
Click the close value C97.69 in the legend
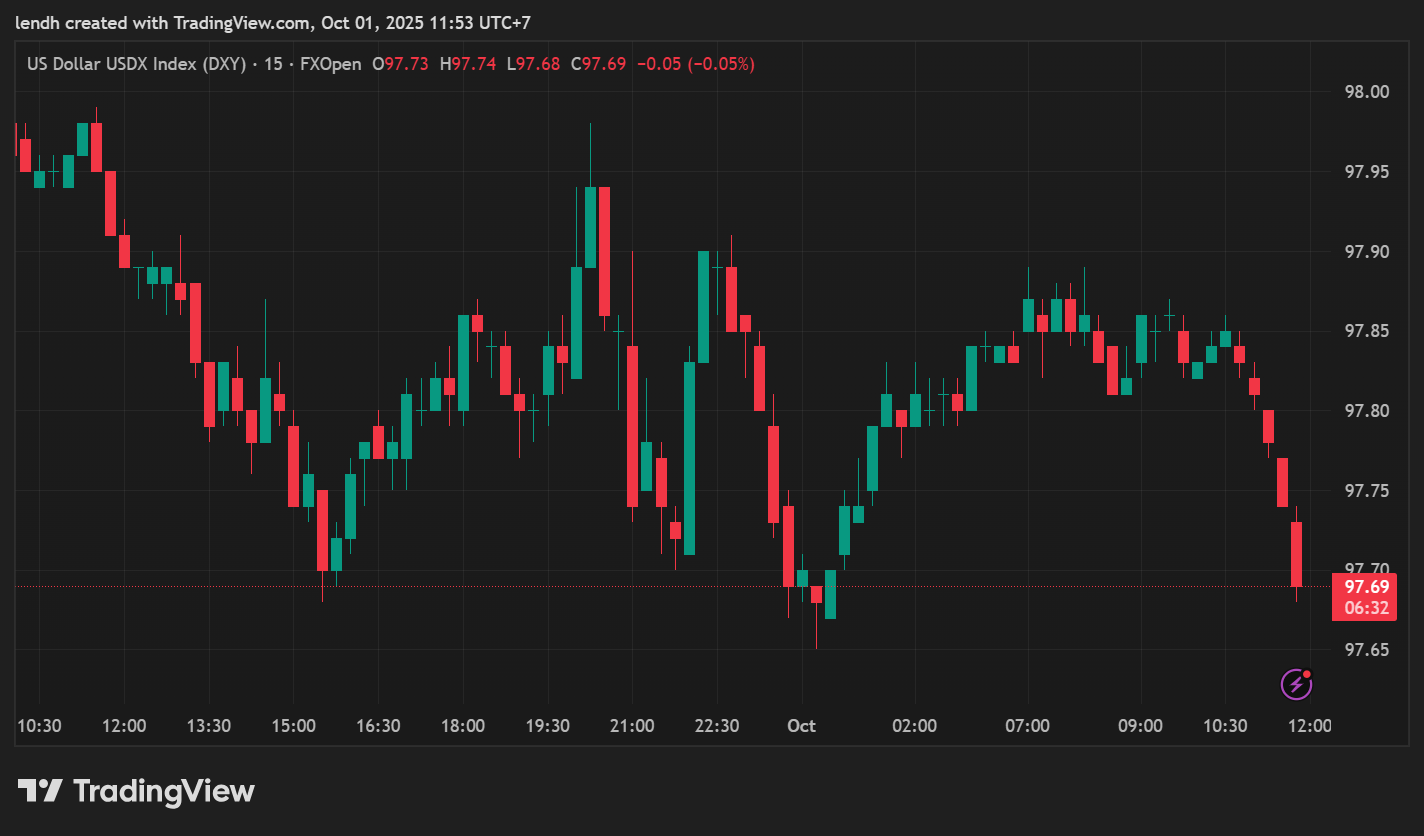tap(598, 64)
